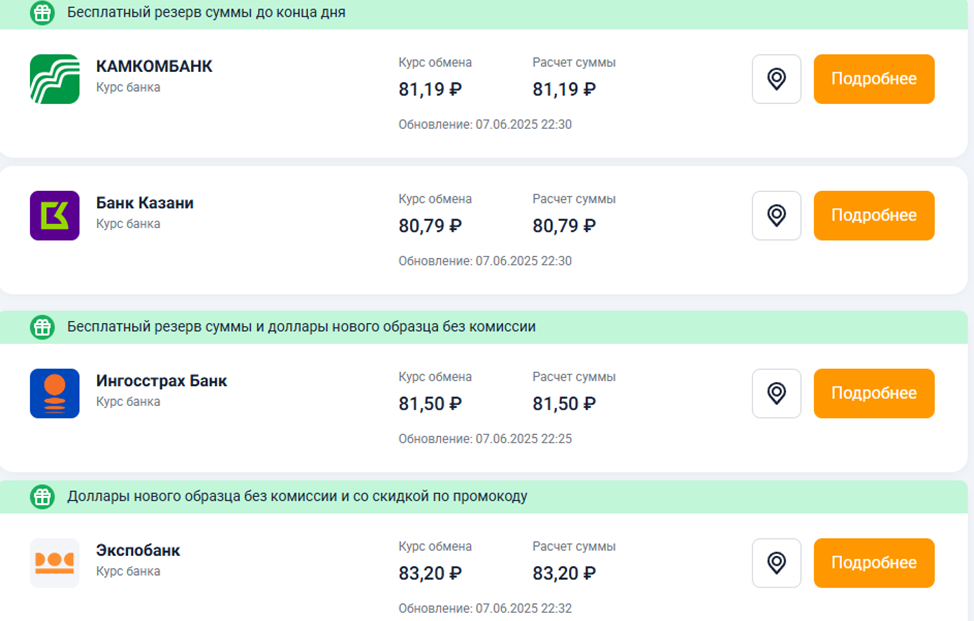
Task: Click the Банк Казани name link
Action: point(145,203)
